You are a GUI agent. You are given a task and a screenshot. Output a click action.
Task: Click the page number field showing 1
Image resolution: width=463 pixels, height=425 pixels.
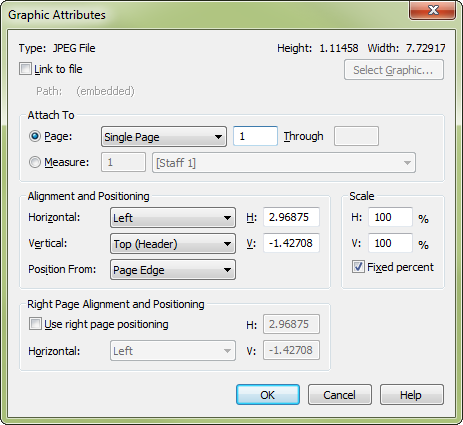[255, 136]
